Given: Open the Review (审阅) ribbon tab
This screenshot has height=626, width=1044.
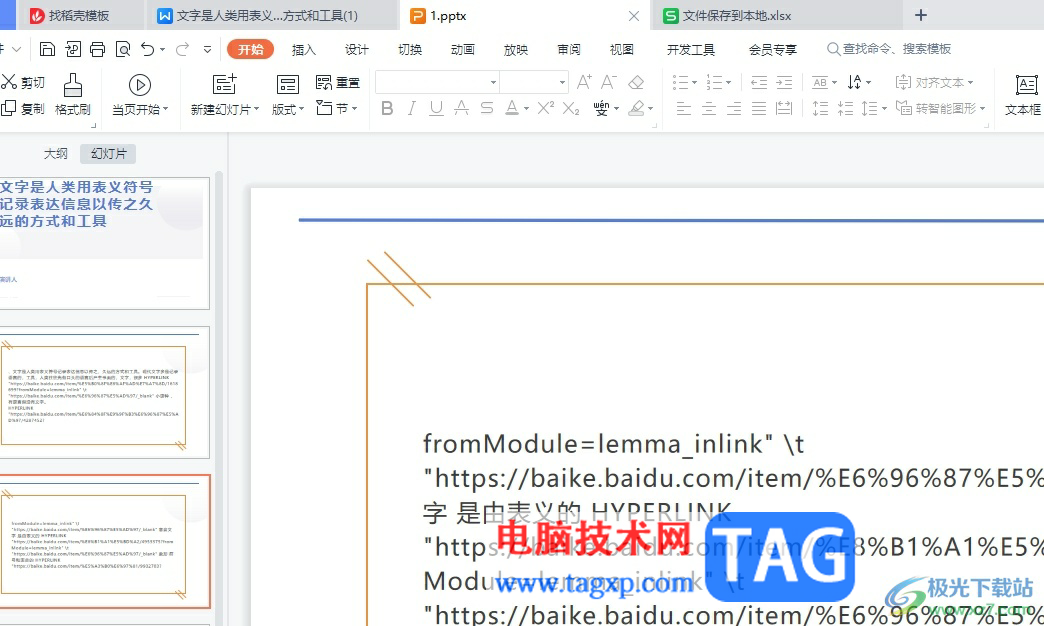Looking at the screenshot, I should (569, 49).
